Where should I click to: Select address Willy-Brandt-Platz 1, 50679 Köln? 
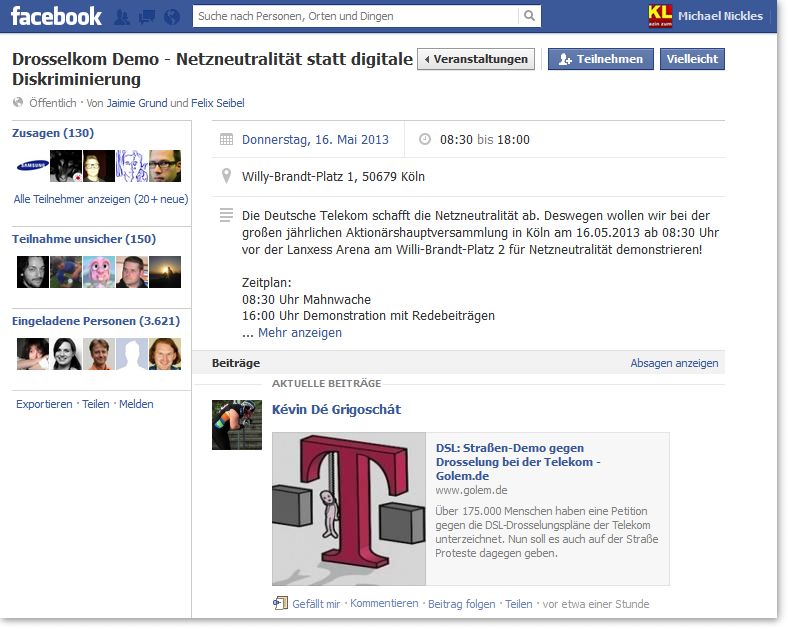(333, 177)
